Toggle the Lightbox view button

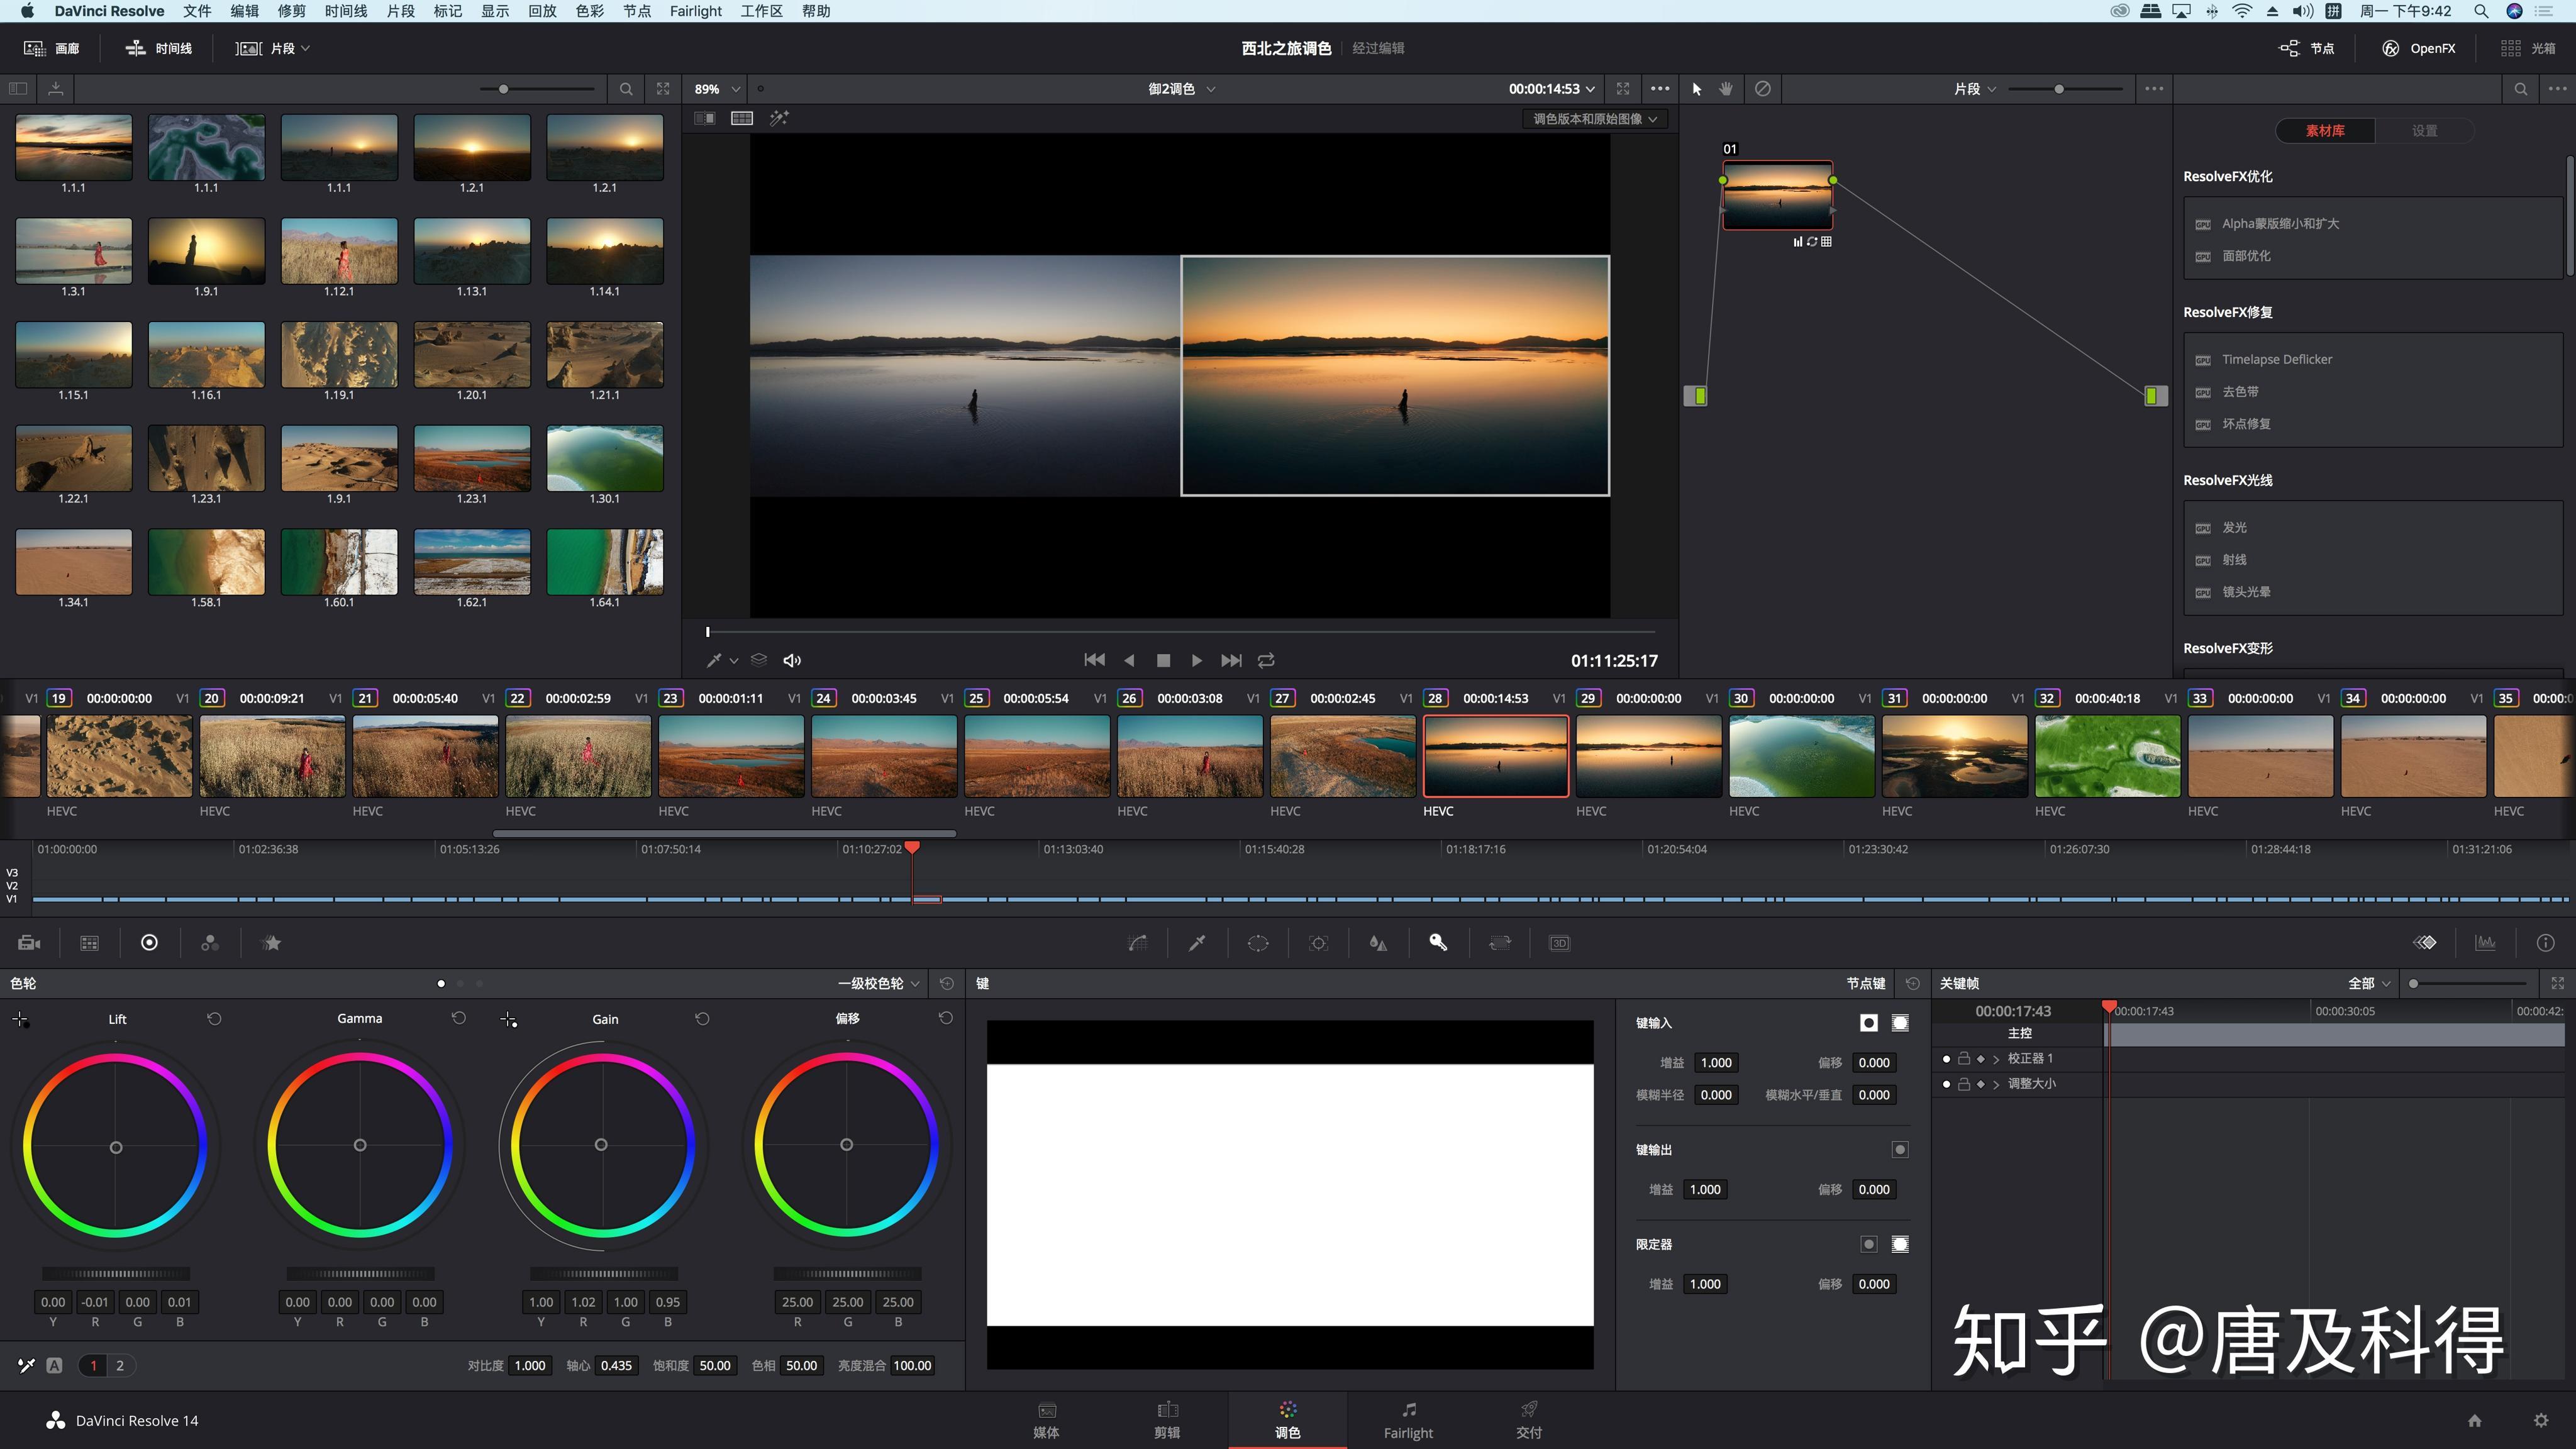(2528, 48)
